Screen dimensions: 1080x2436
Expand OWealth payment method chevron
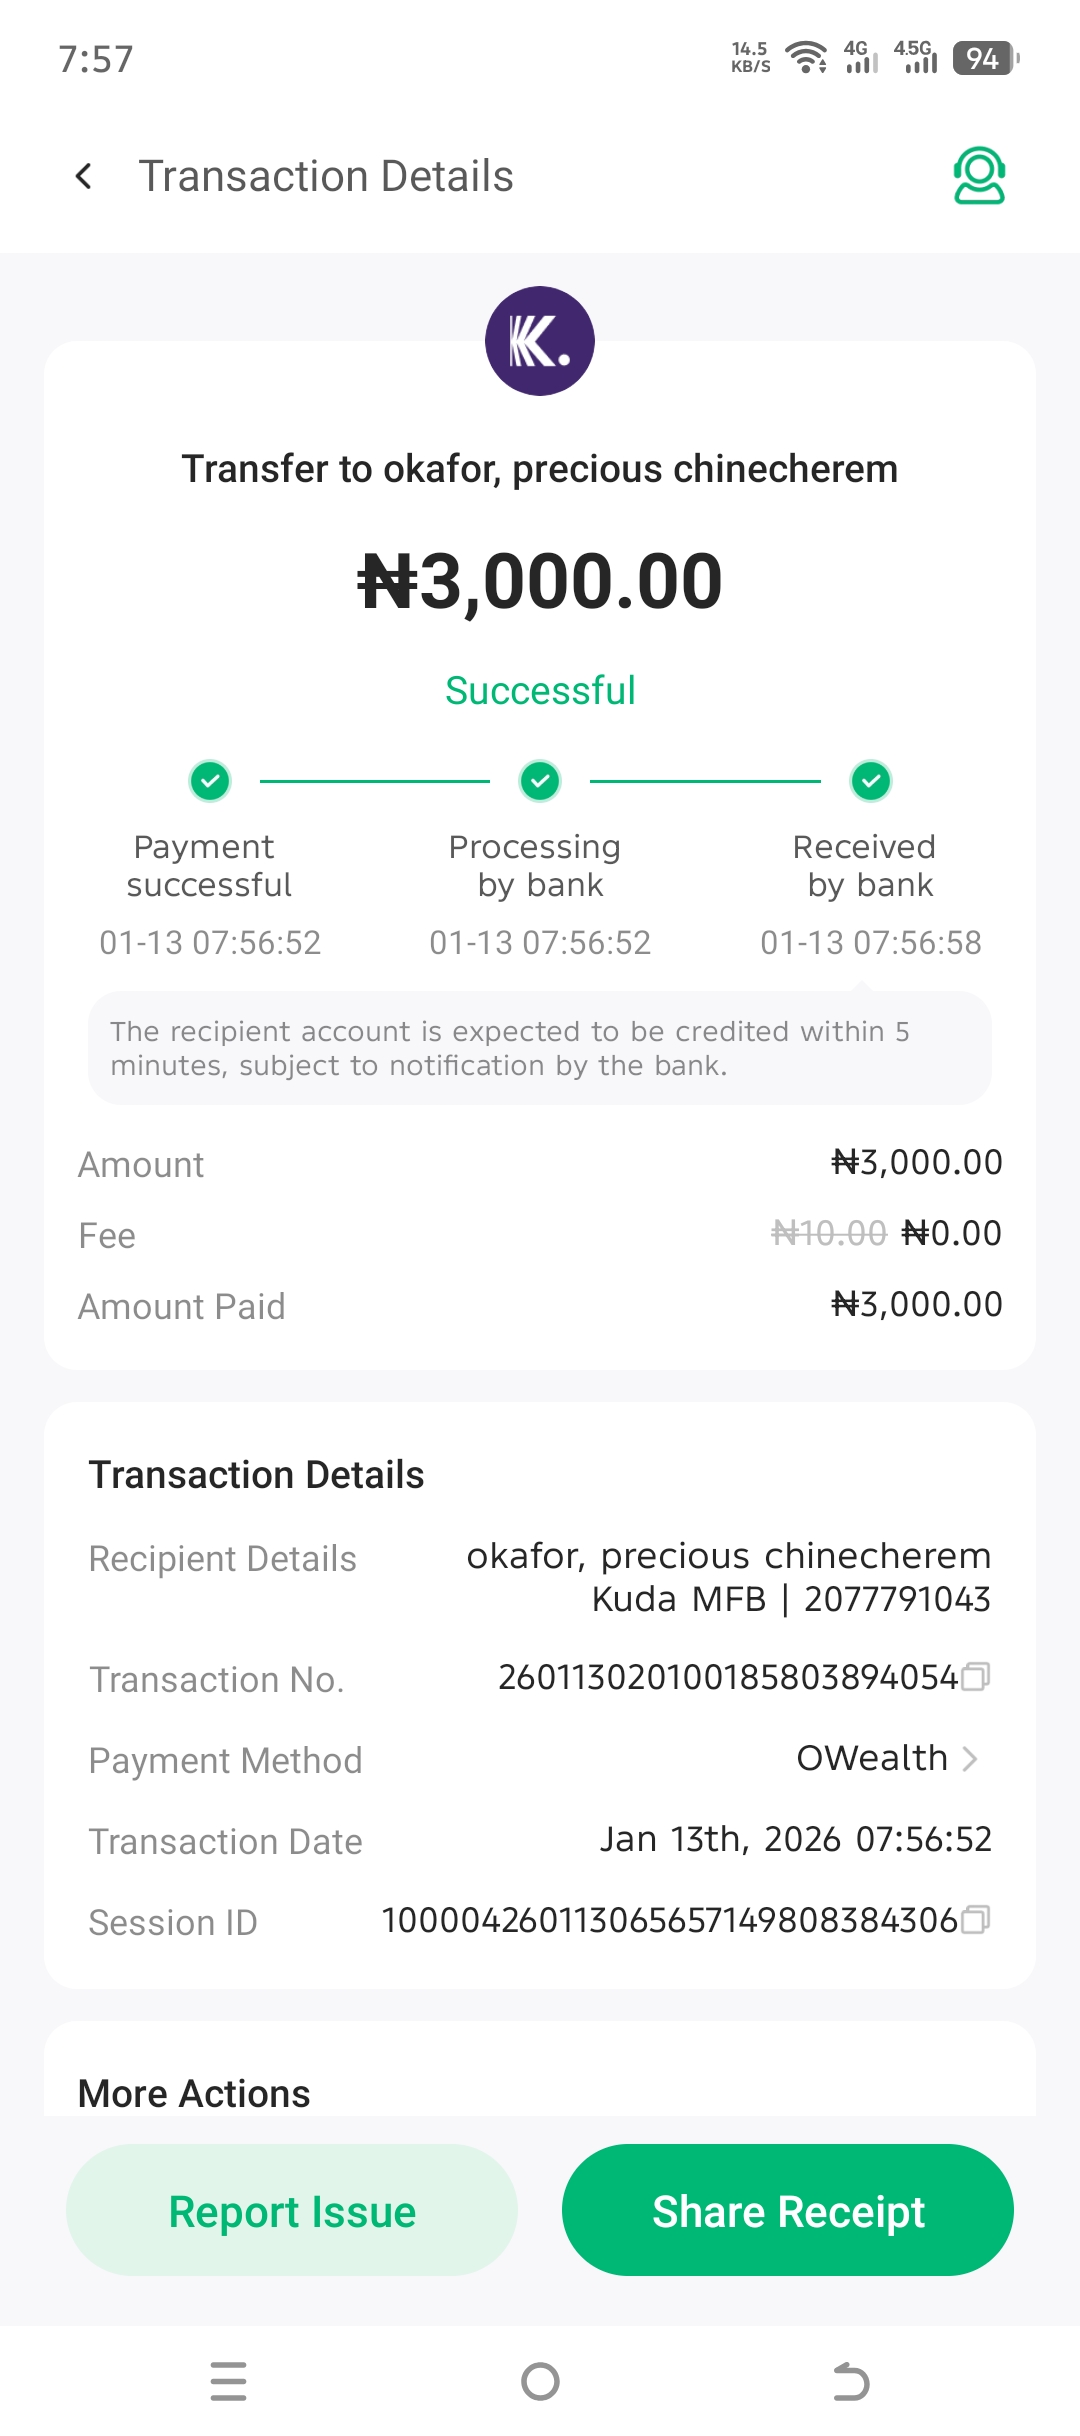point(969,1759)
